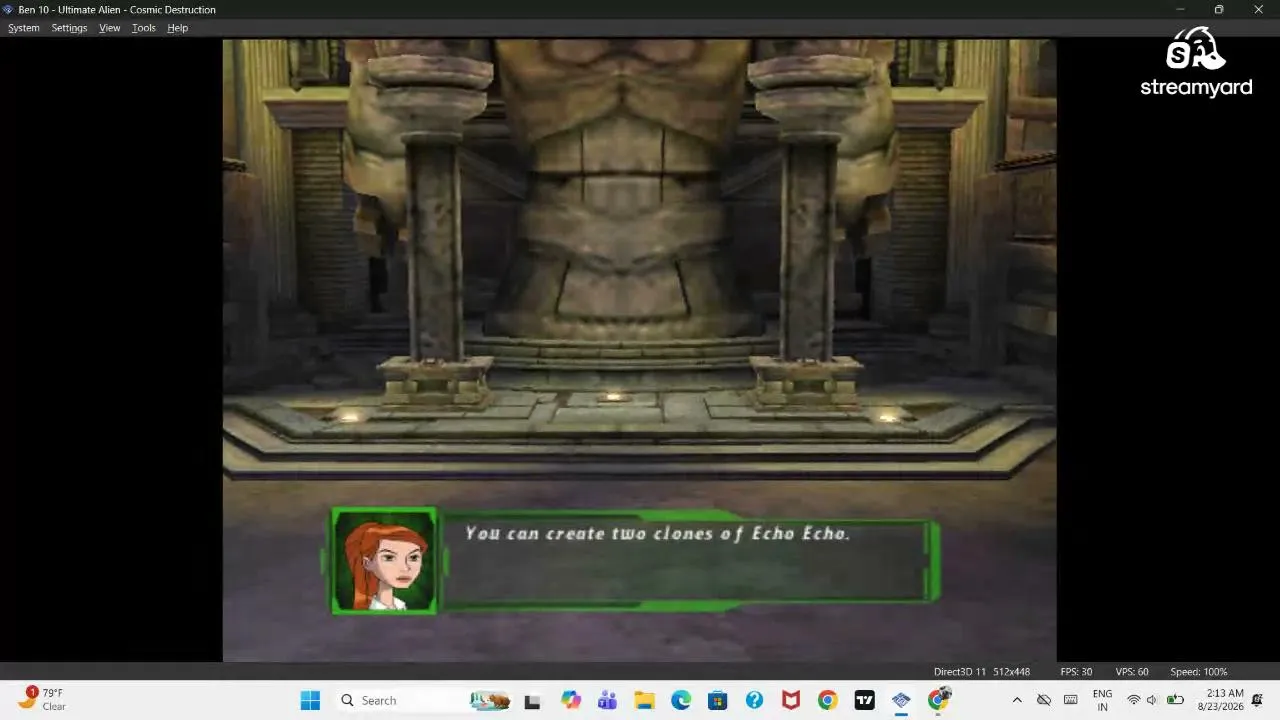The width and height of the screenshot is (1280, 720).
Task: Open Microsoft Edge from the taskbar
Action: point(681,700)
